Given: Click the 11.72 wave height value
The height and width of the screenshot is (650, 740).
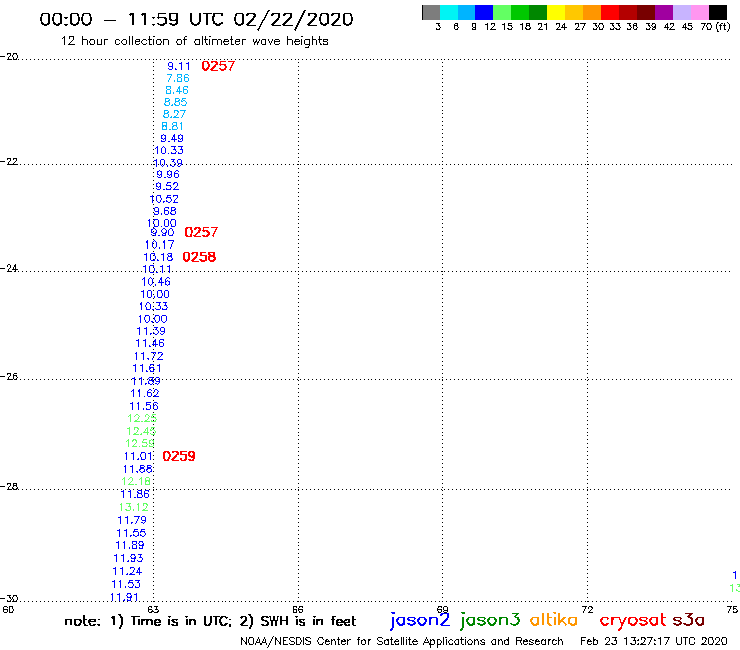Looking at the screenshot, I should point(149,356).
